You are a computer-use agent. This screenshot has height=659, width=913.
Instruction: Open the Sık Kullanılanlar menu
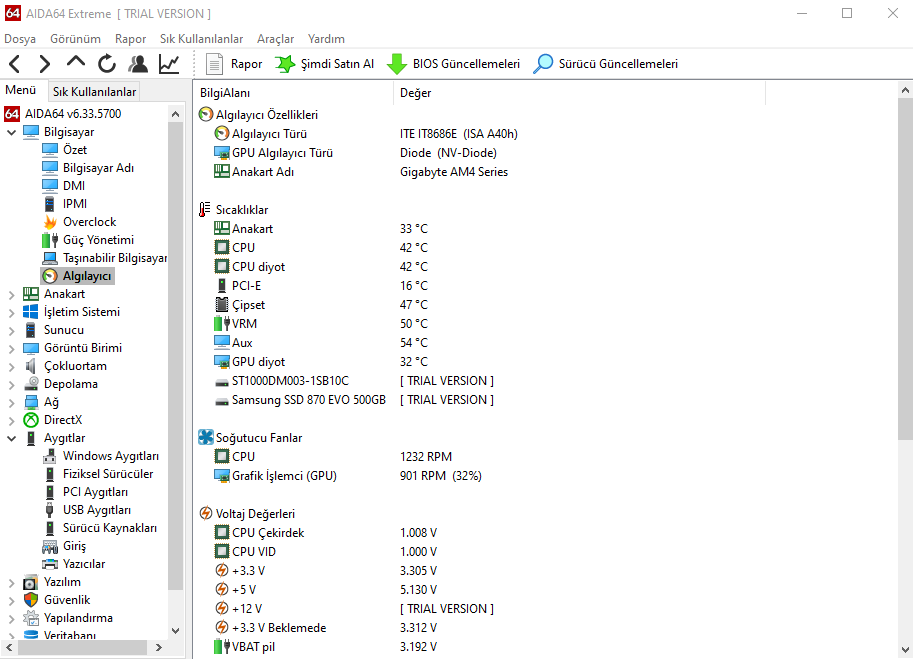coord(201,39)
